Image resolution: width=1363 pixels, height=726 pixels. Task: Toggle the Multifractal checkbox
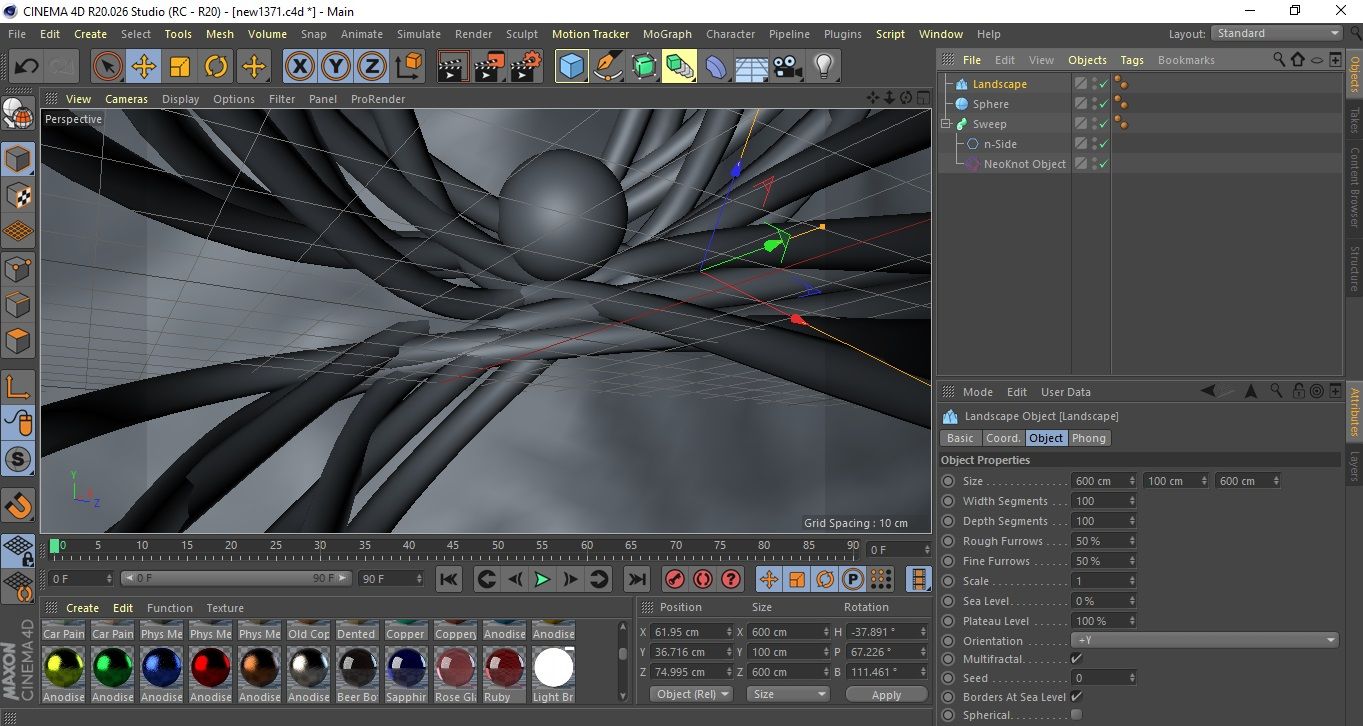pos(1076,659)
